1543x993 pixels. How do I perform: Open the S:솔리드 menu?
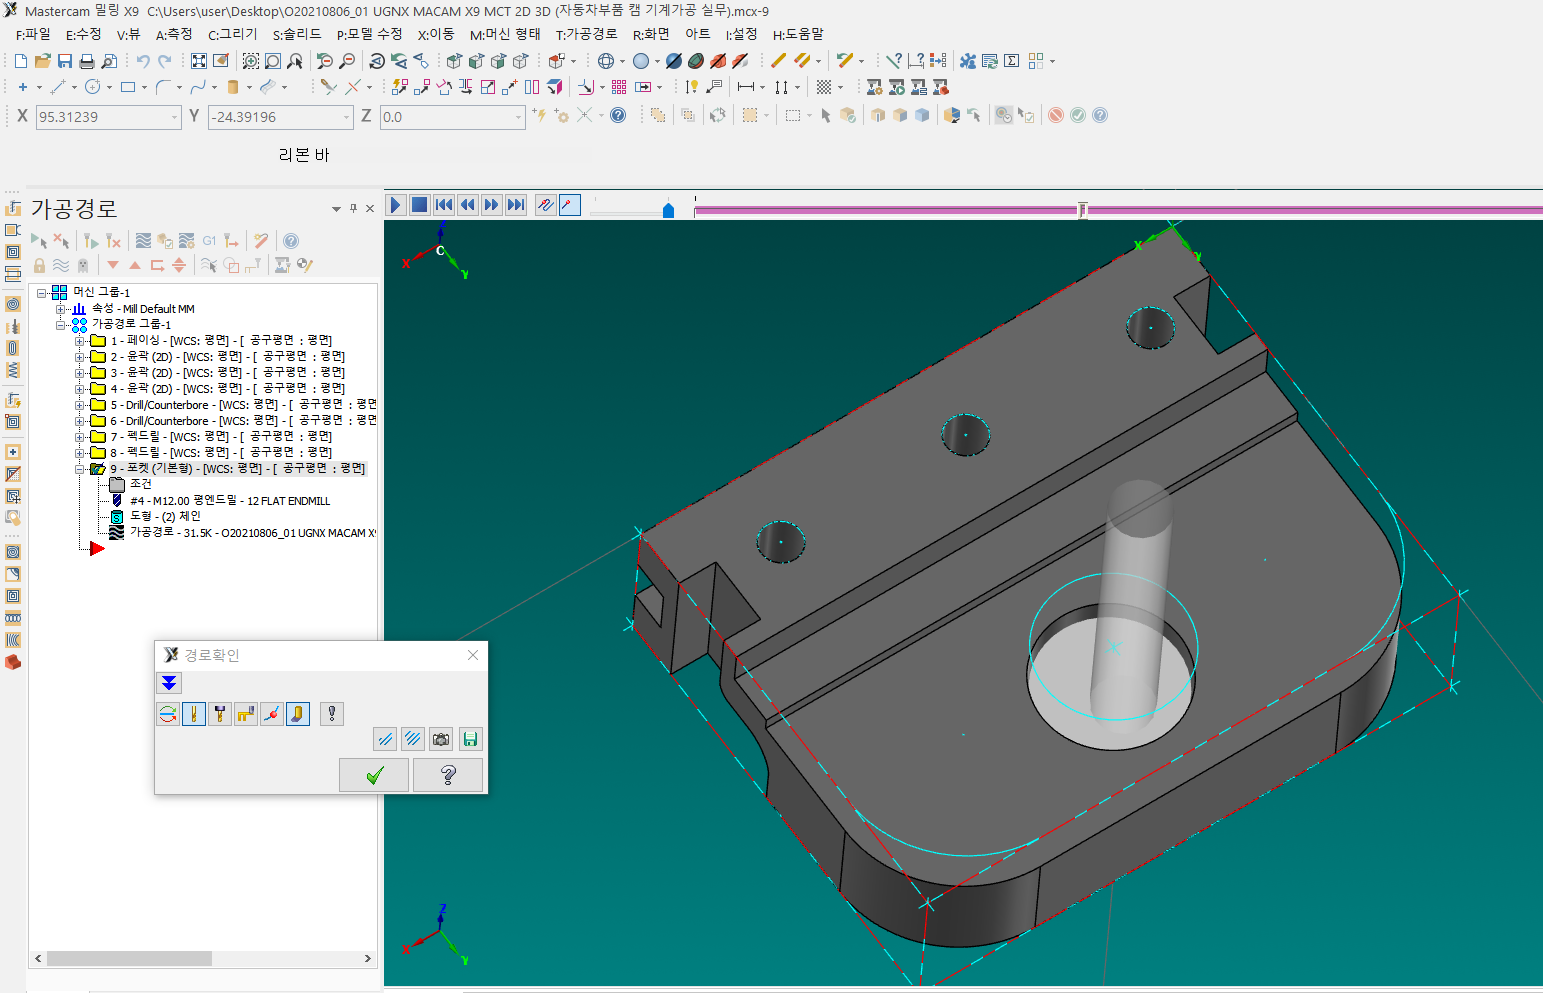tap(297, 34)
